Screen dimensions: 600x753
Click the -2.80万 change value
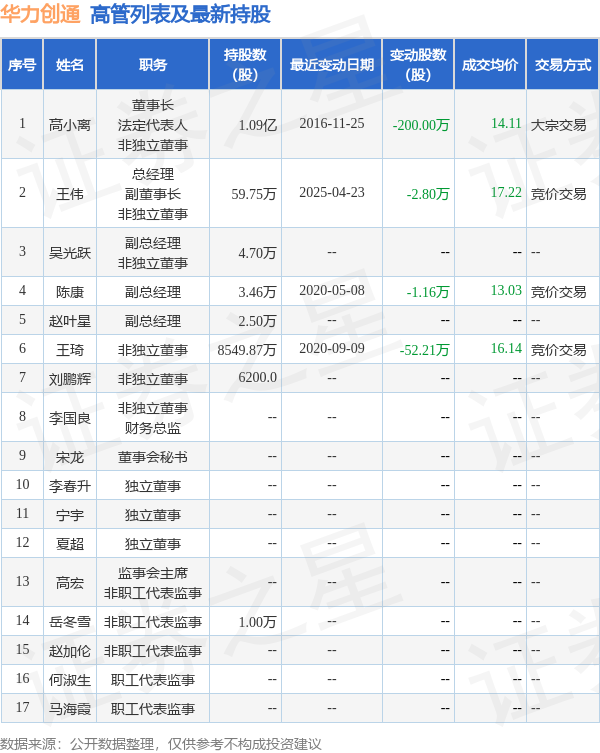click(428, 194)
